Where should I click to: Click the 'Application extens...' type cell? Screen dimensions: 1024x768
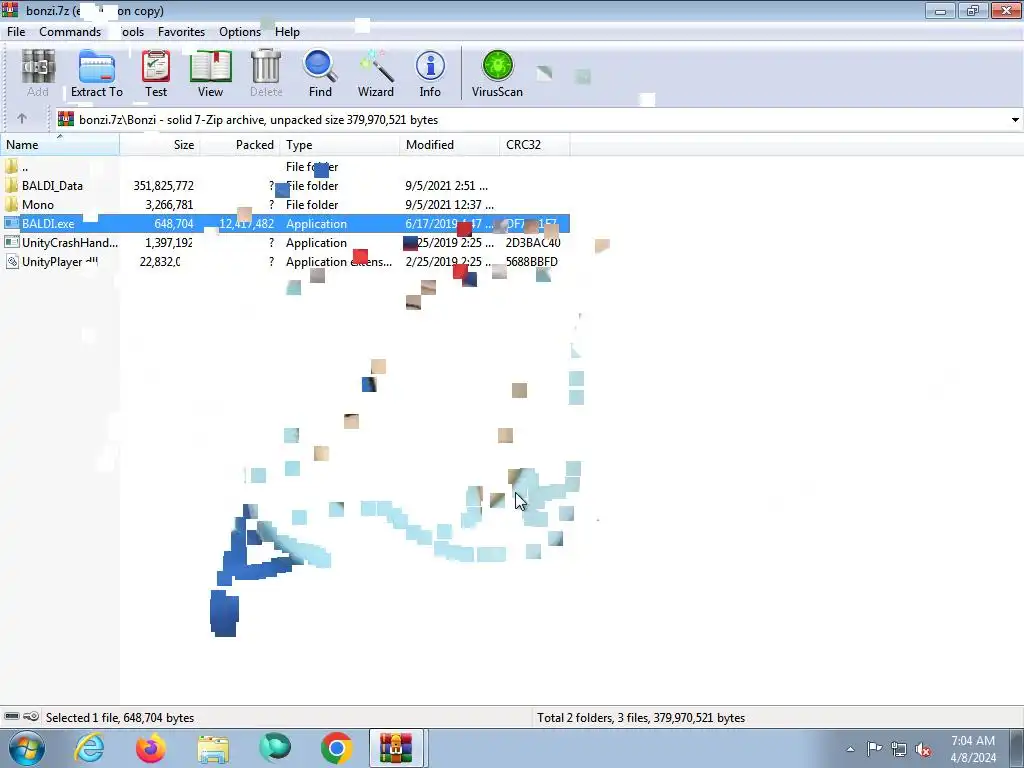(x=339, y=261)
